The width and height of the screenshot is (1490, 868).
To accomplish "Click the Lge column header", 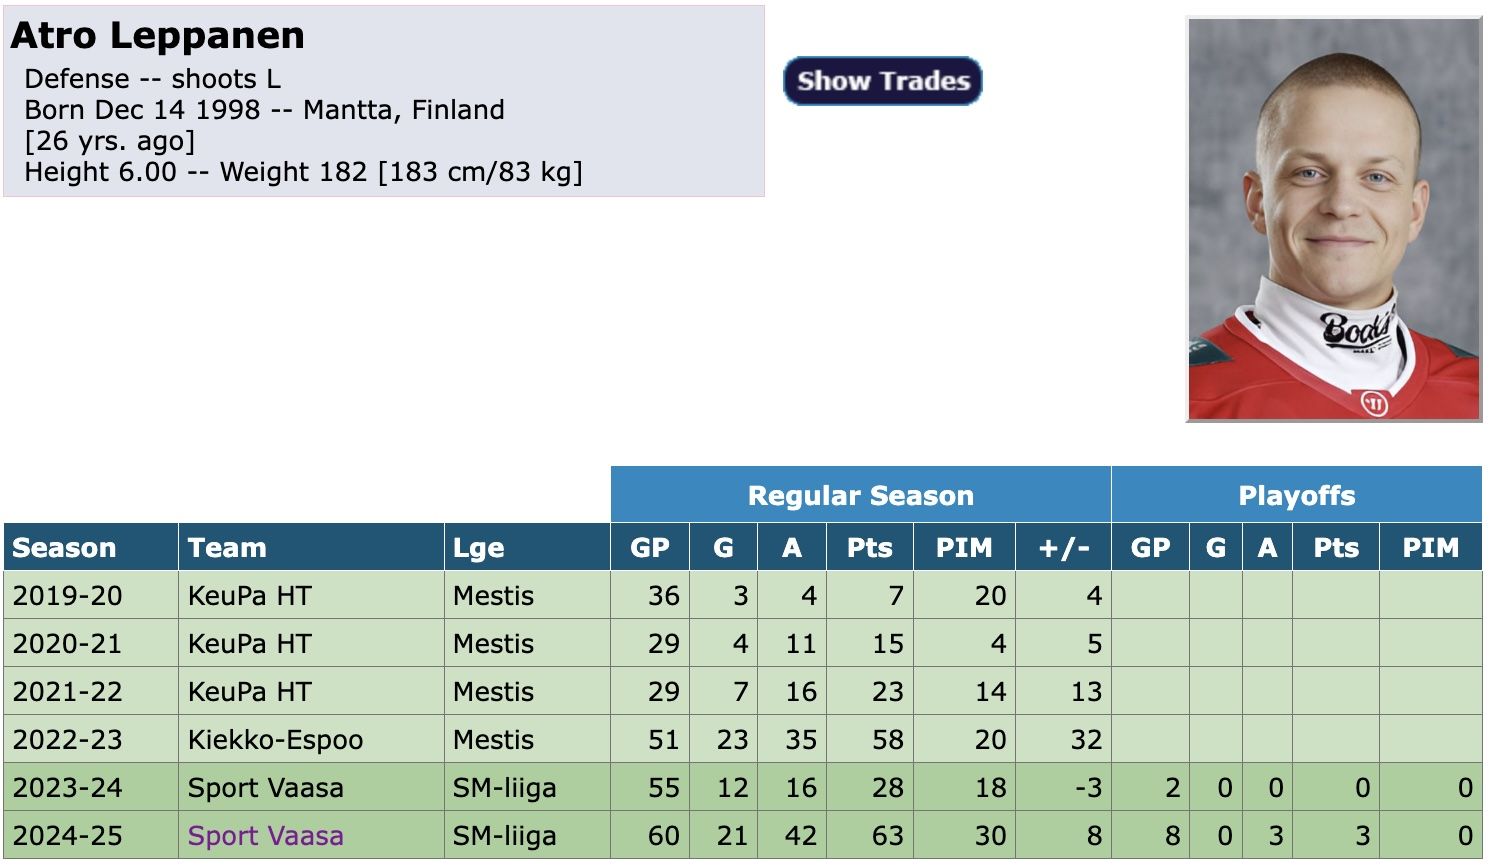I will (x=478, y=548).
